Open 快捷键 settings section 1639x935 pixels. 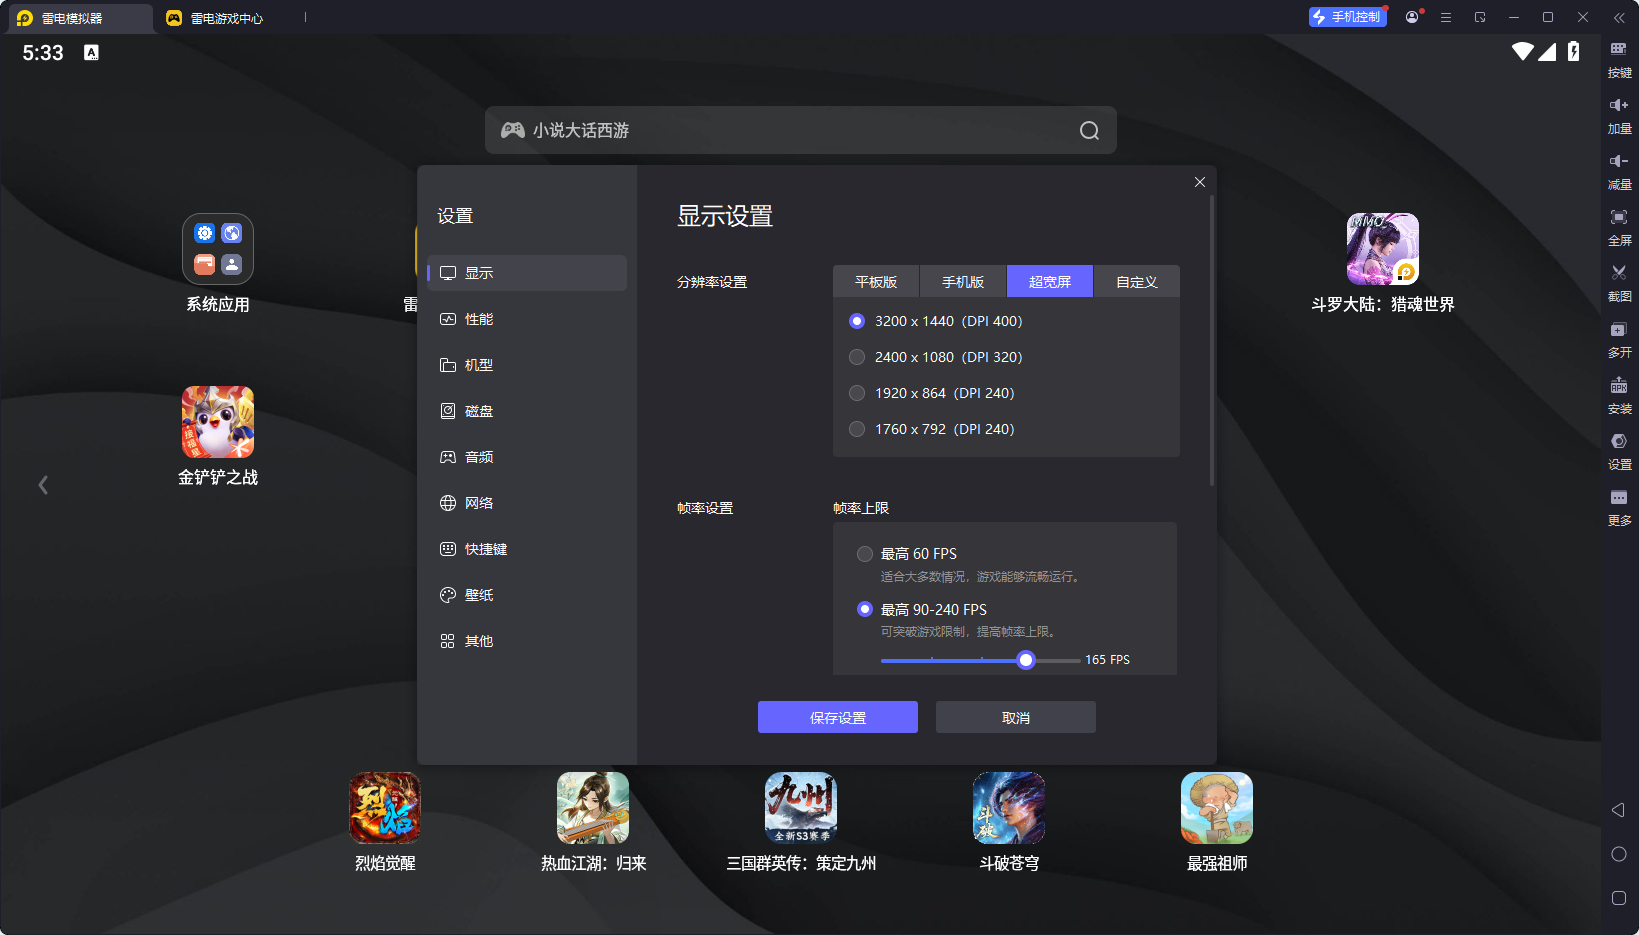point(527,549)
